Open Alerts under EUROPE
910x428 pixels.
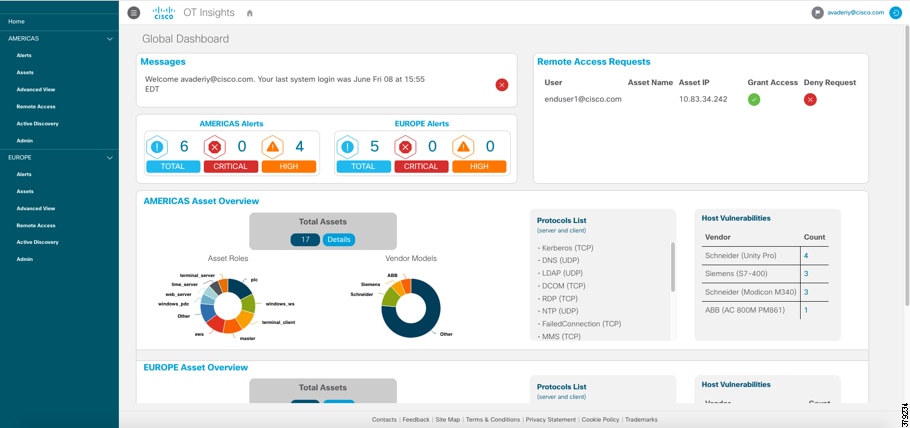click(24, 174)
